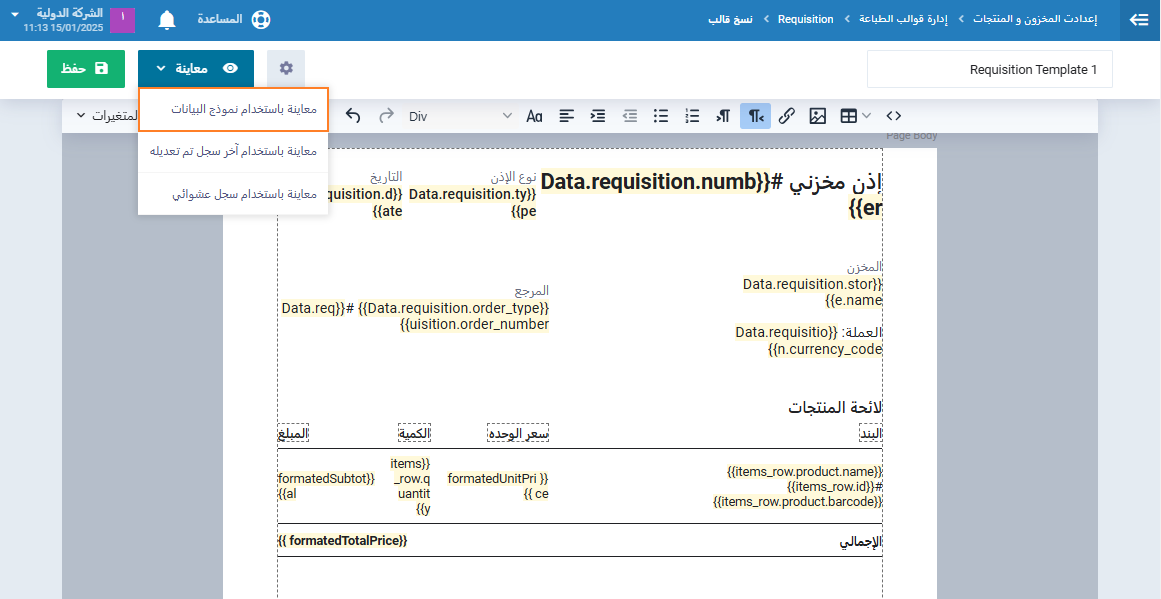
Task: Select preview using sample data option
Action: coord(234,109)
